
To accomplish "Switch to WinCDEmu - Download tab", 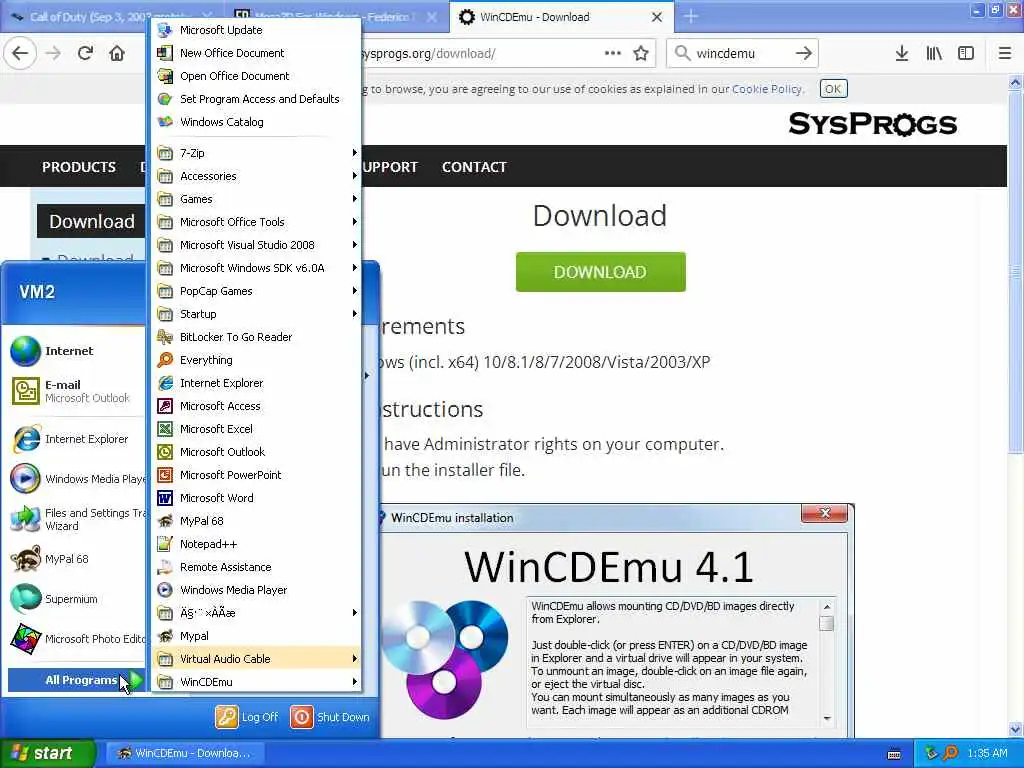I will (559, 17).
